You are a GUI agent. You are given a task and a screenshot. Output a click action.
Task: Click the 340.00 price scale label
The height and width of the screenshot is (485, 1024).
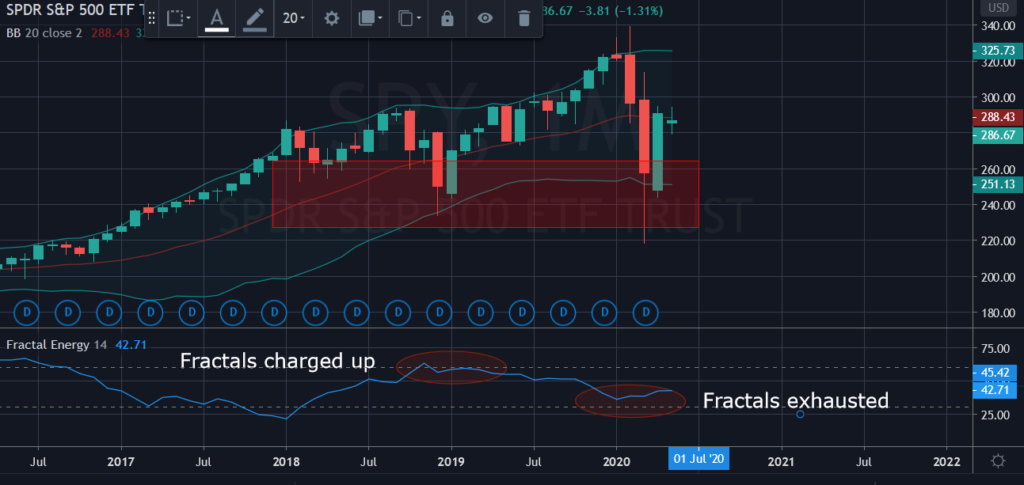click(x=997, y=26)
